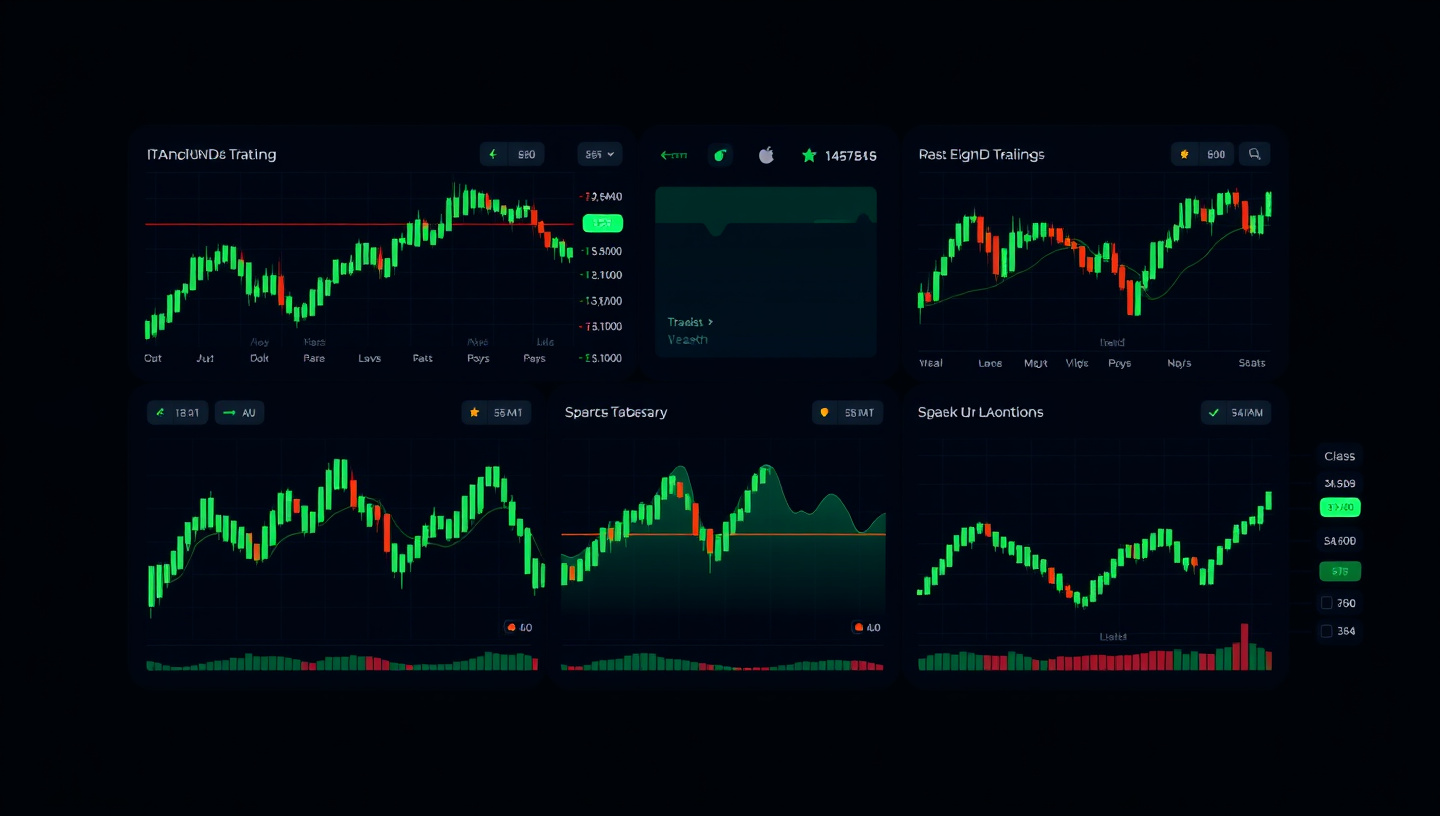
Task: Open the AU arrow selector
Action: [239, 412]
